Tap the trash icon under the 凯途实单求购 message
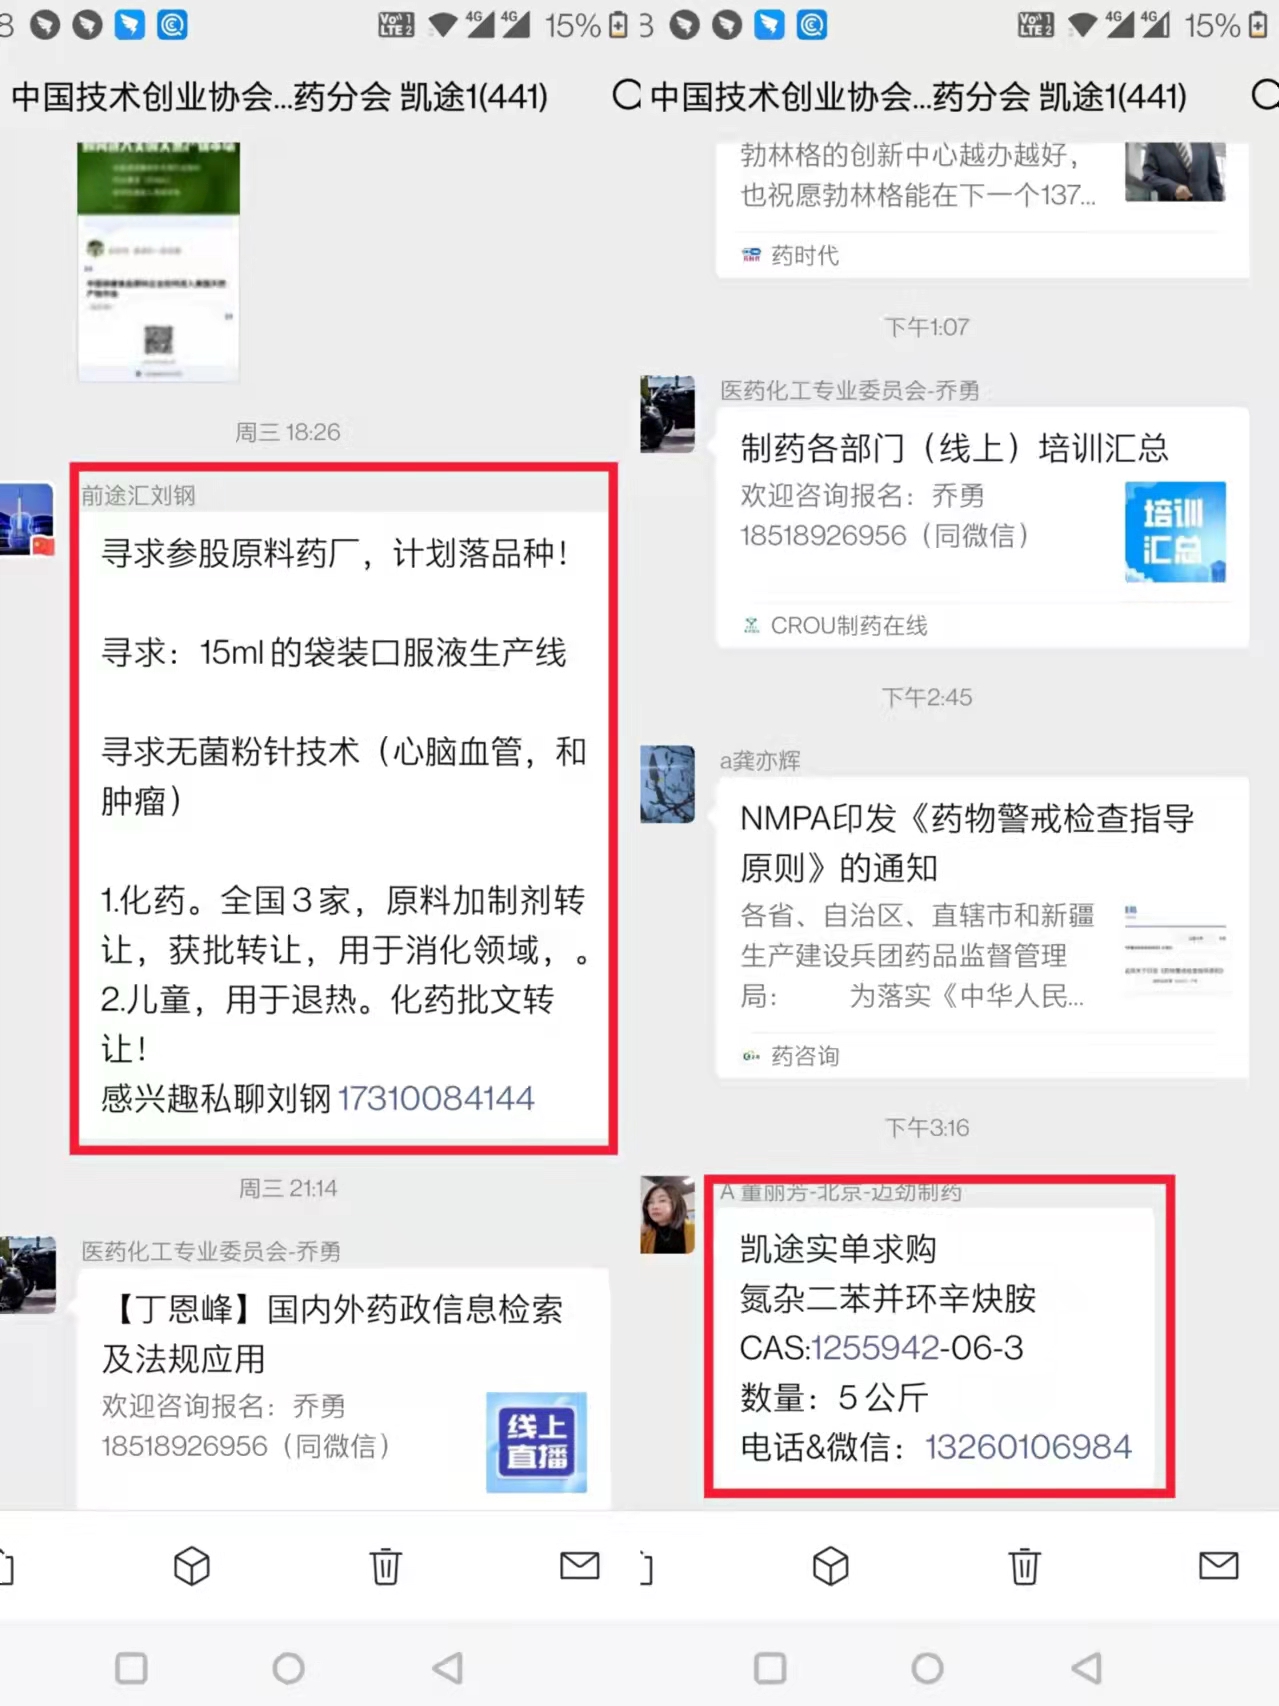Image resolution: width=1279 pixels, height=1706 pixels. 1025,1566
